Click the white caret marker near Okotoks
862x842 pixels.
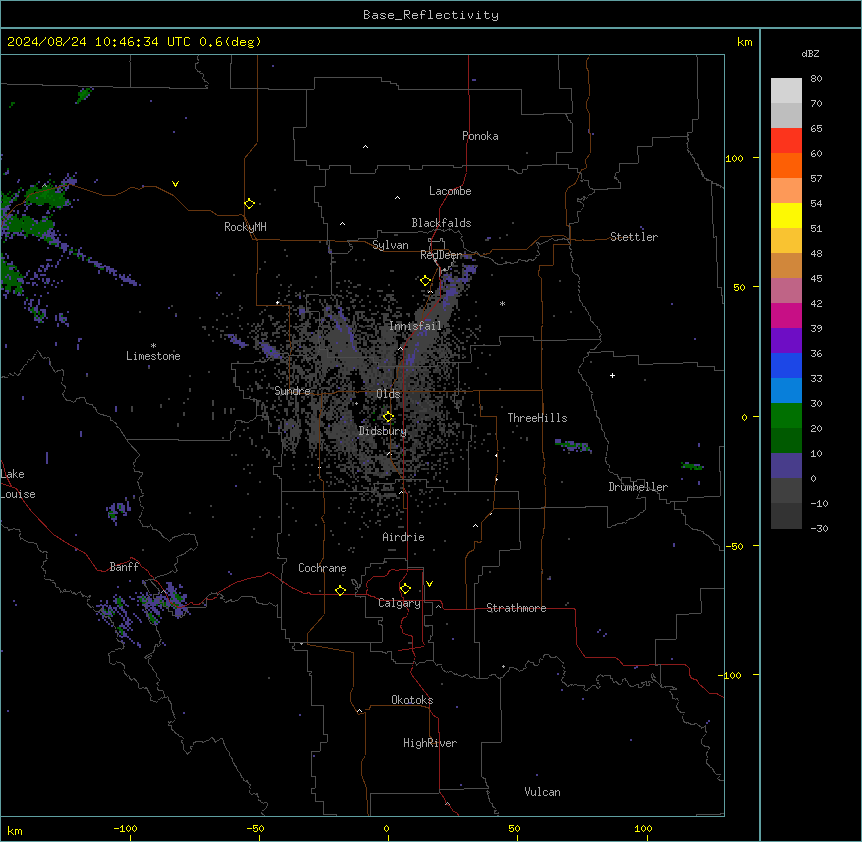point(360,711)
